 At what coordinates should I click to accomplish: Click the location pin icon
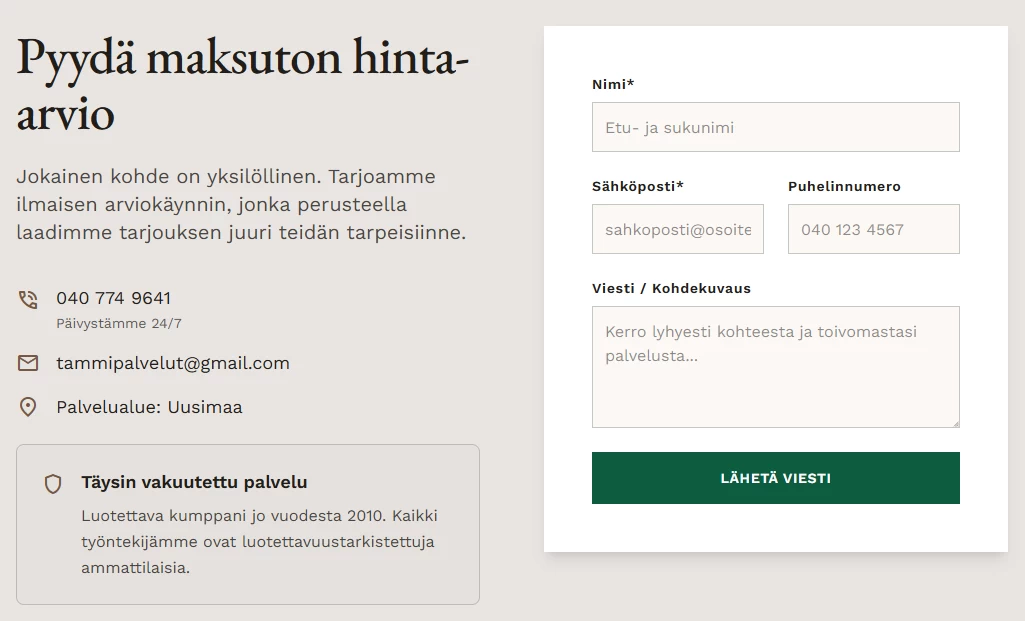(x=27, y=407)
